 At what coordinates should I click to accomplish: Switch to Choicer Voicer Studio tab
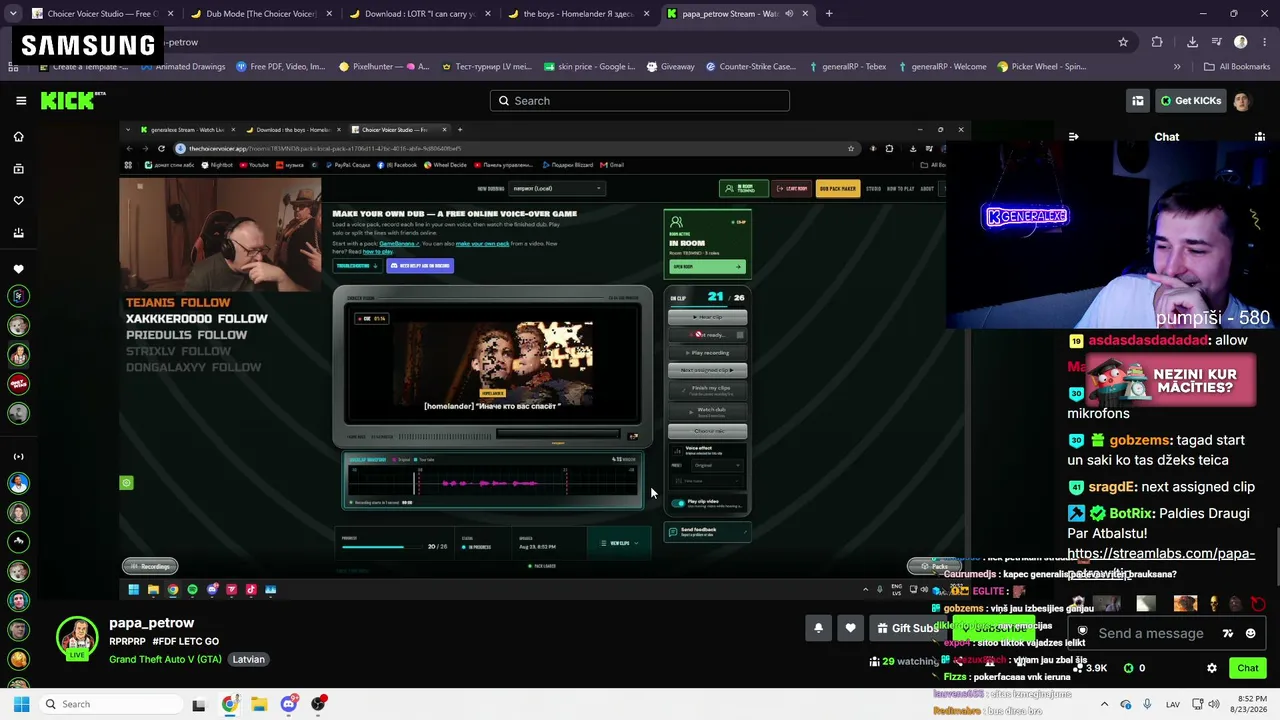[101, 14]
